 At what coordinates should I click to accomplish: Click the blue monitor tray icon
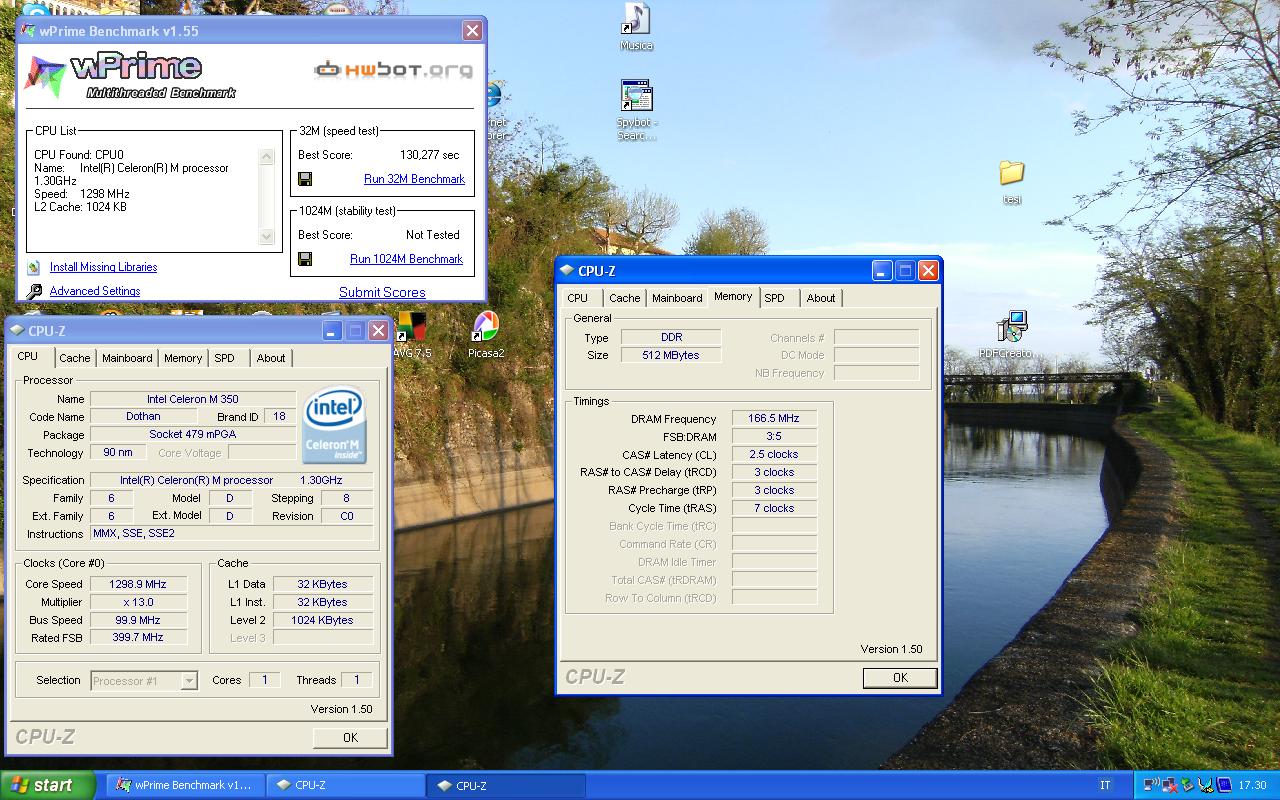coord(1224,785)
